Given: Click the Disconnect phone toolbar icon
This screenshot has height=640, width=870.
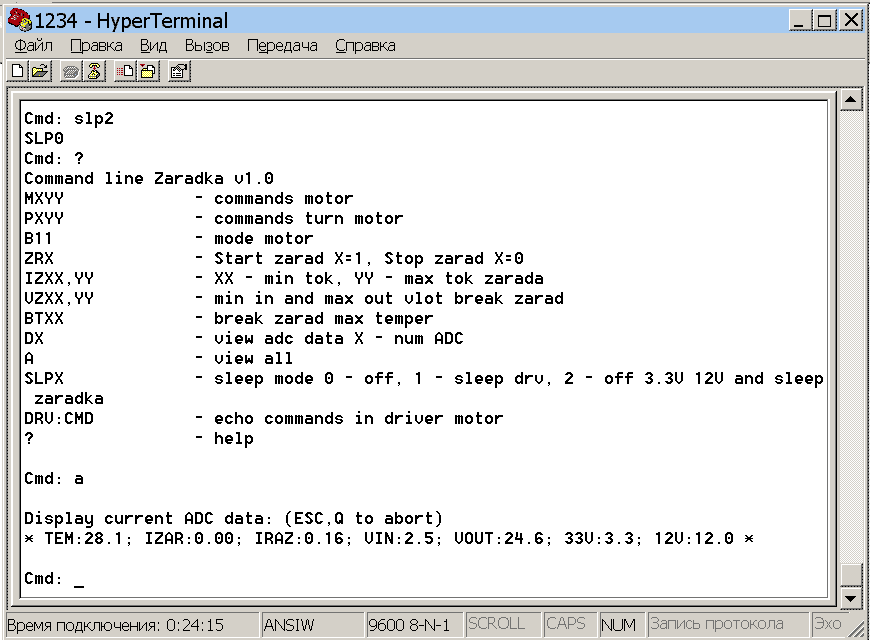Looking at the screenshot, I should (x=93, y=71).
